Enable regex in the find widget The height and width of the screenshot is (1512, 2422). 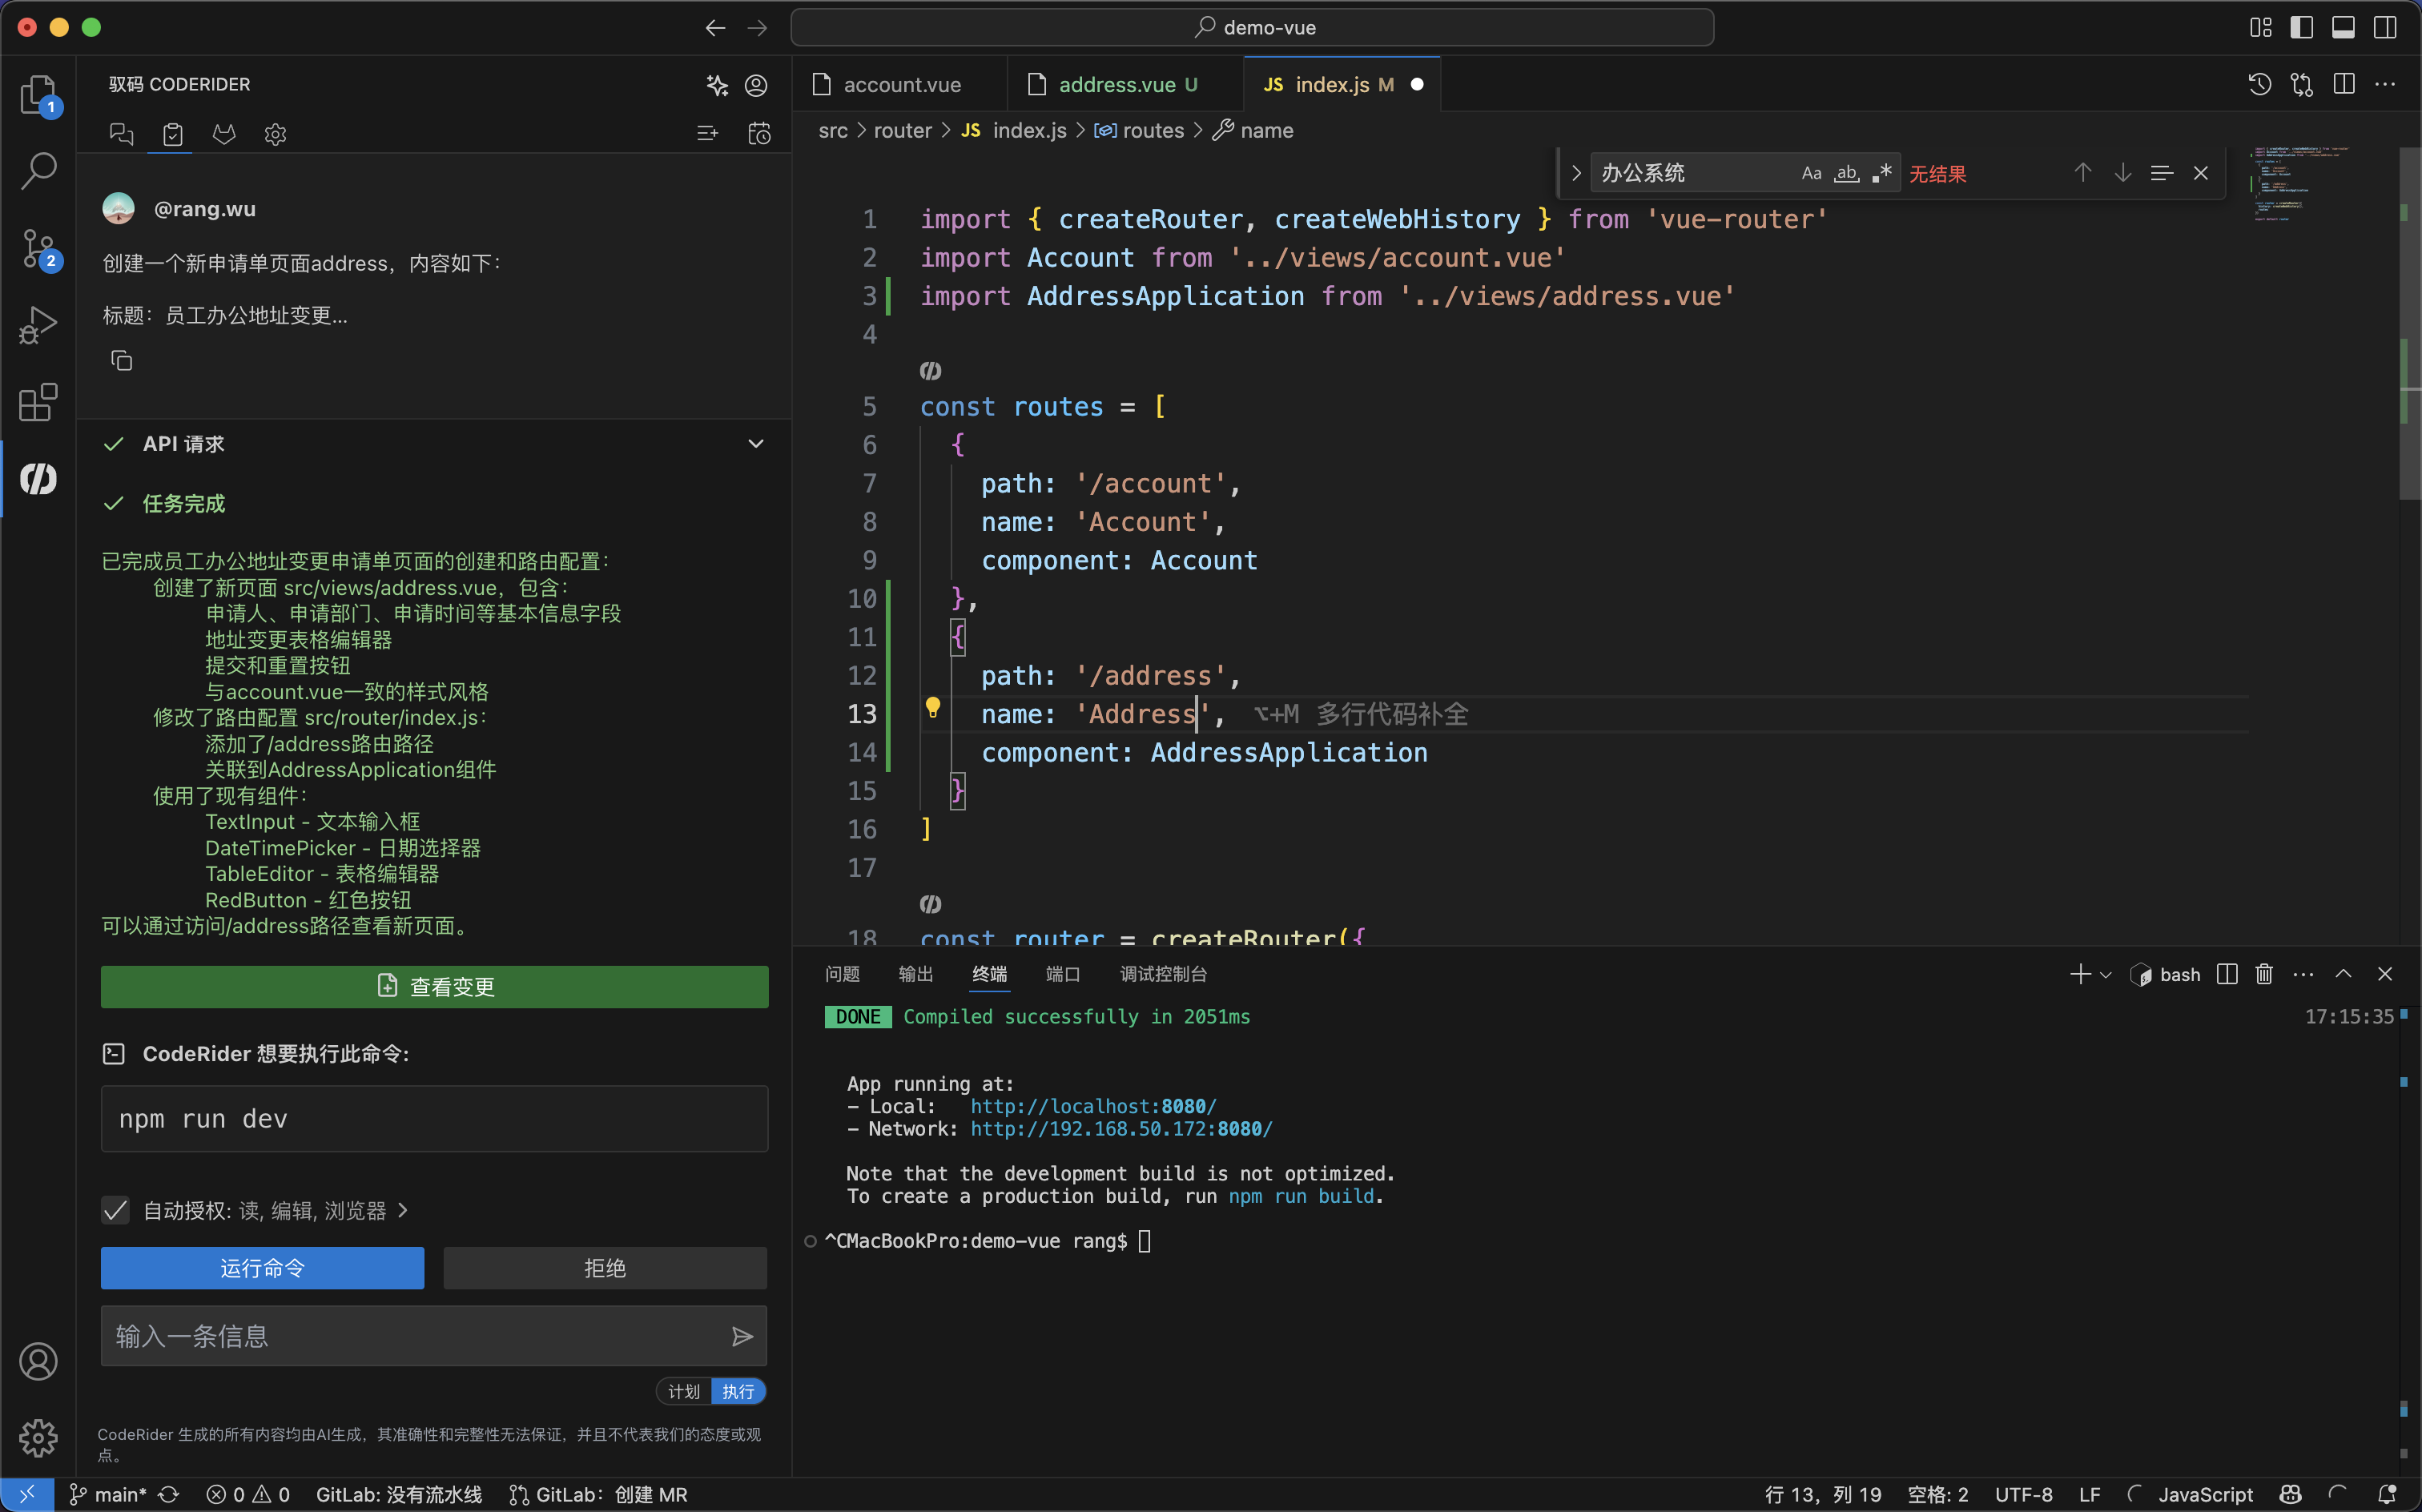tap(1881, 173)
